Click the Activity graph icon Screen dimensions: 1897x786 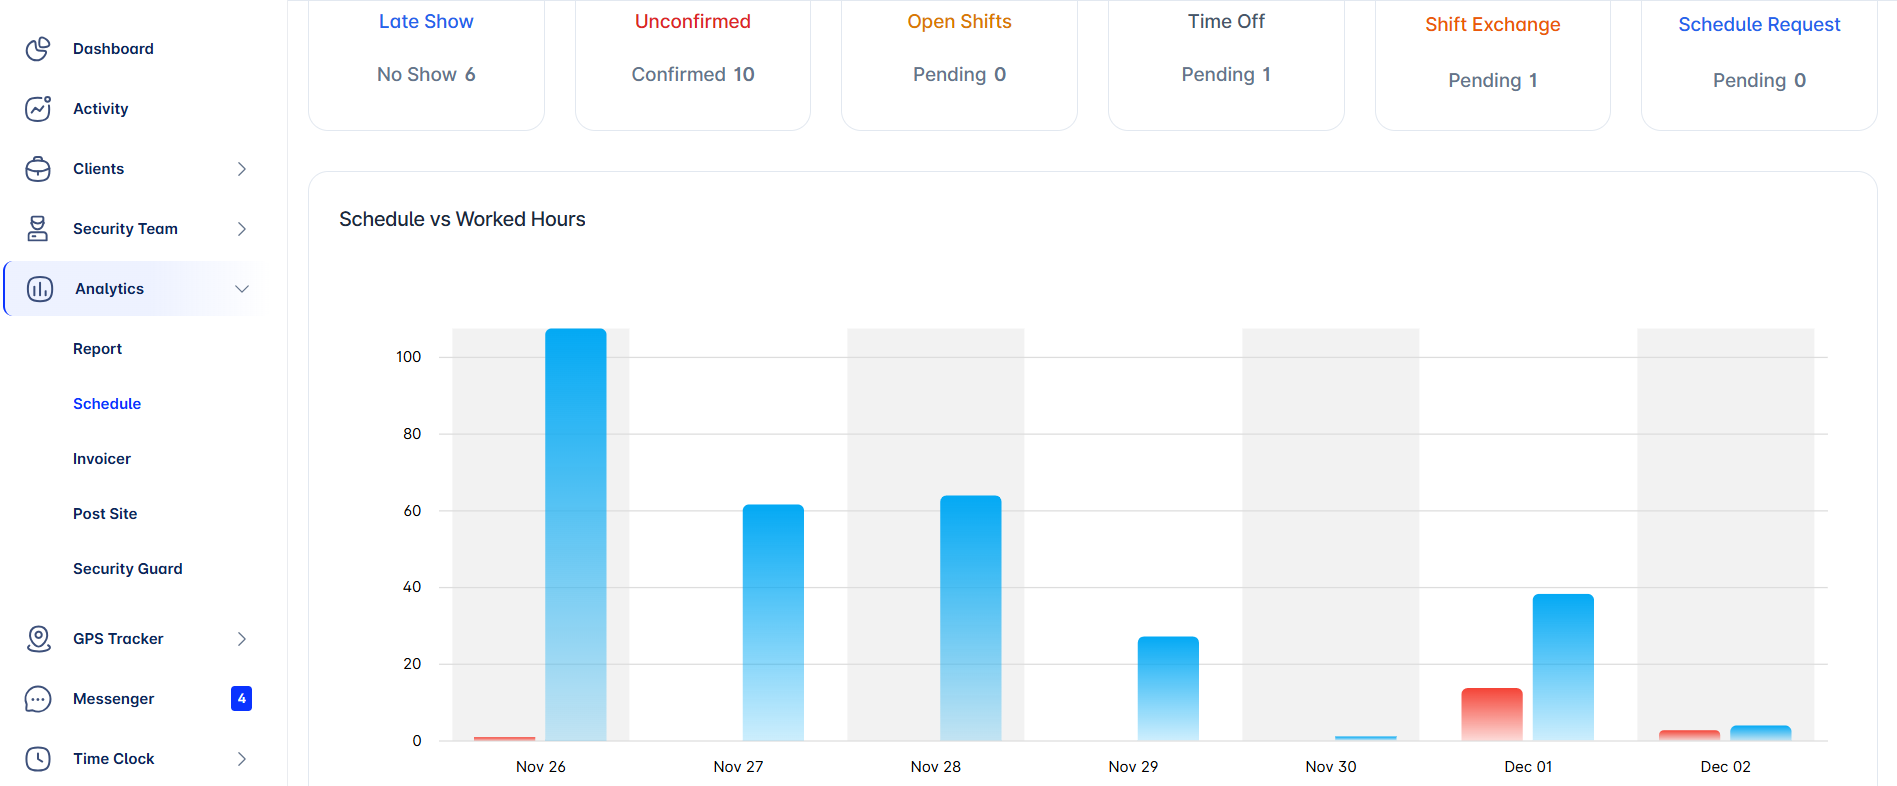click(x=38, y=109)
